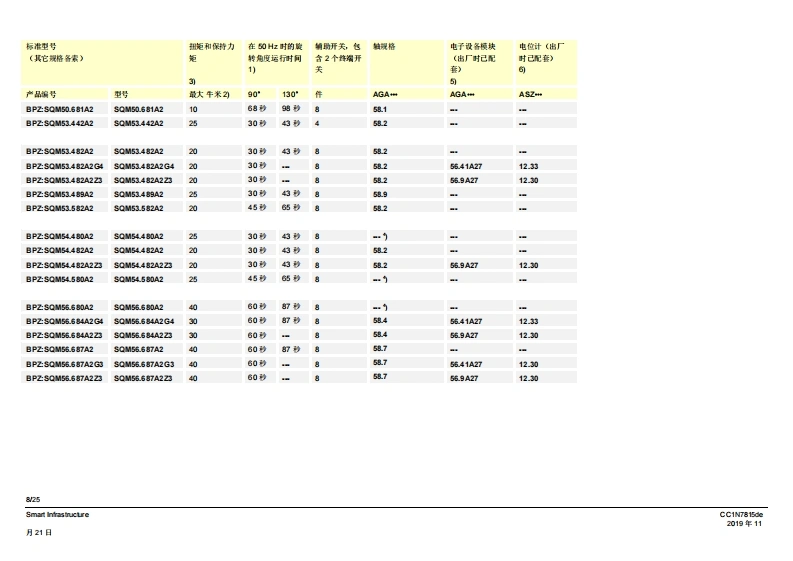Select the page number 8/25

coord(33,499)
